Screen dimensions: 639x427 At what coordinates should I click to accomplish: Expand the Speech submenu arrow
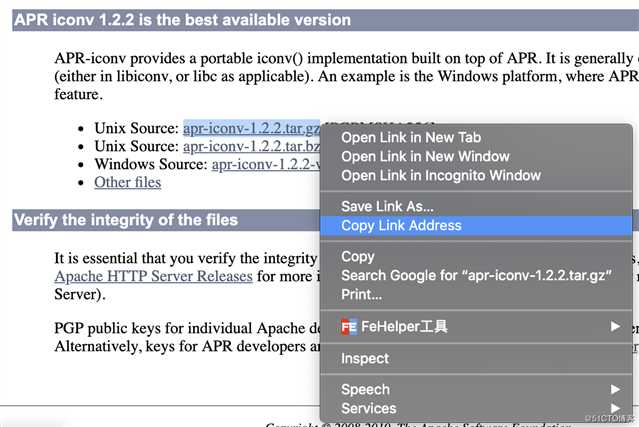click(x=615, y=390)
